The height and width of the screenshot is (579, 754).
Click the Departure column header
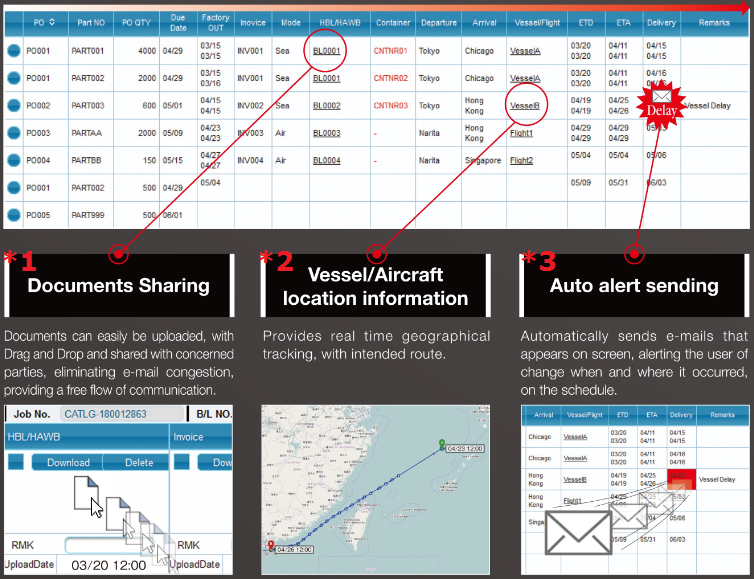tap(438, 20)
